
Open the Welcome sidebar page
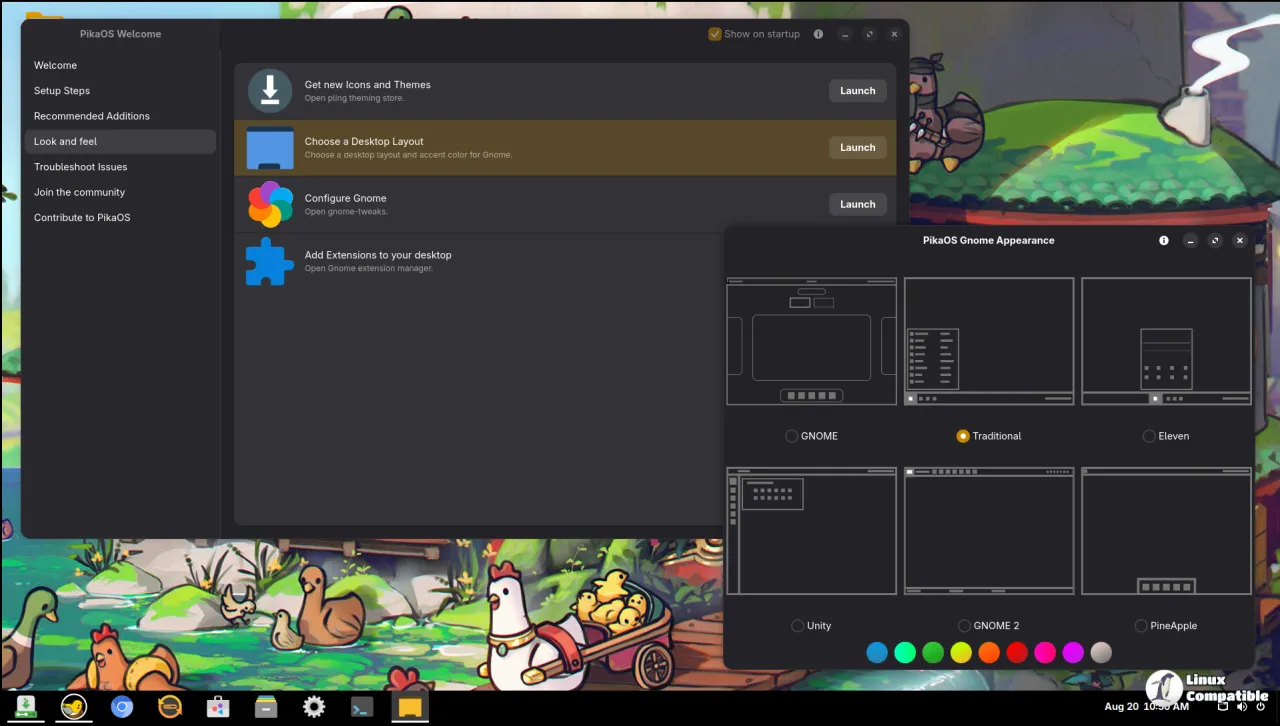[x=120, y=65]
